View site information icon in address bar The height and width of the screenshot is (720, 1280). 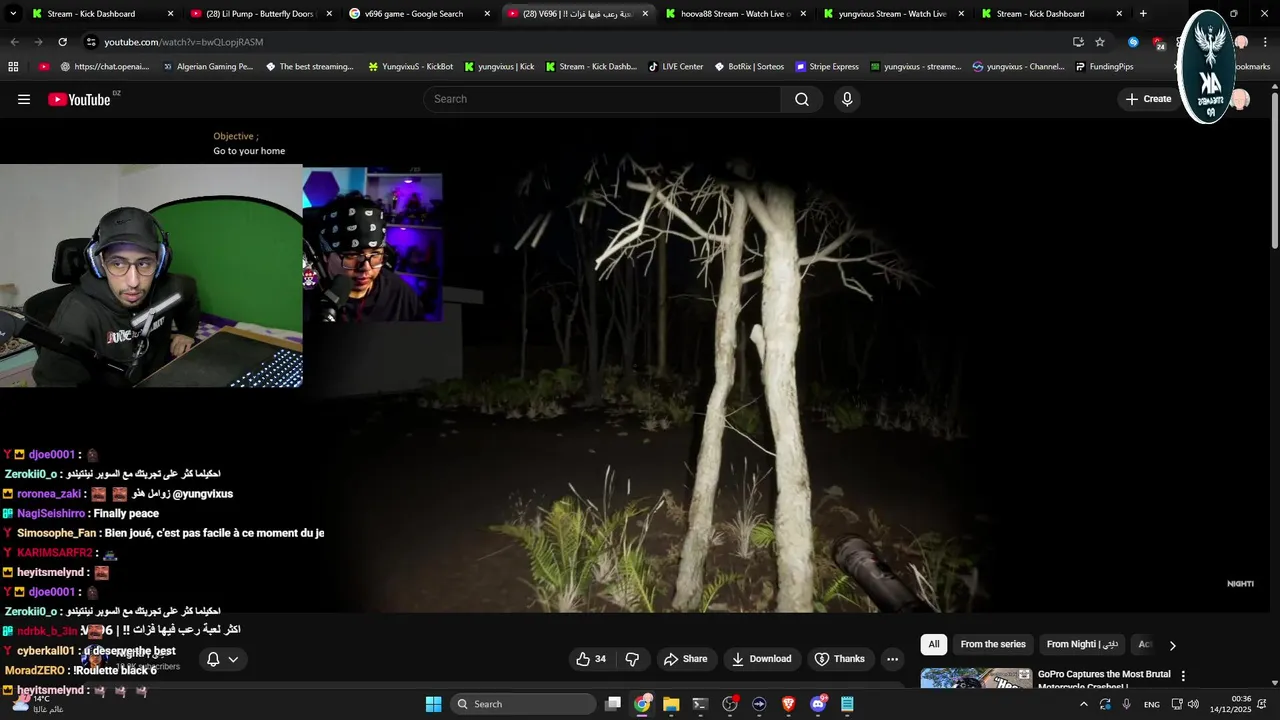pos(91,42)
